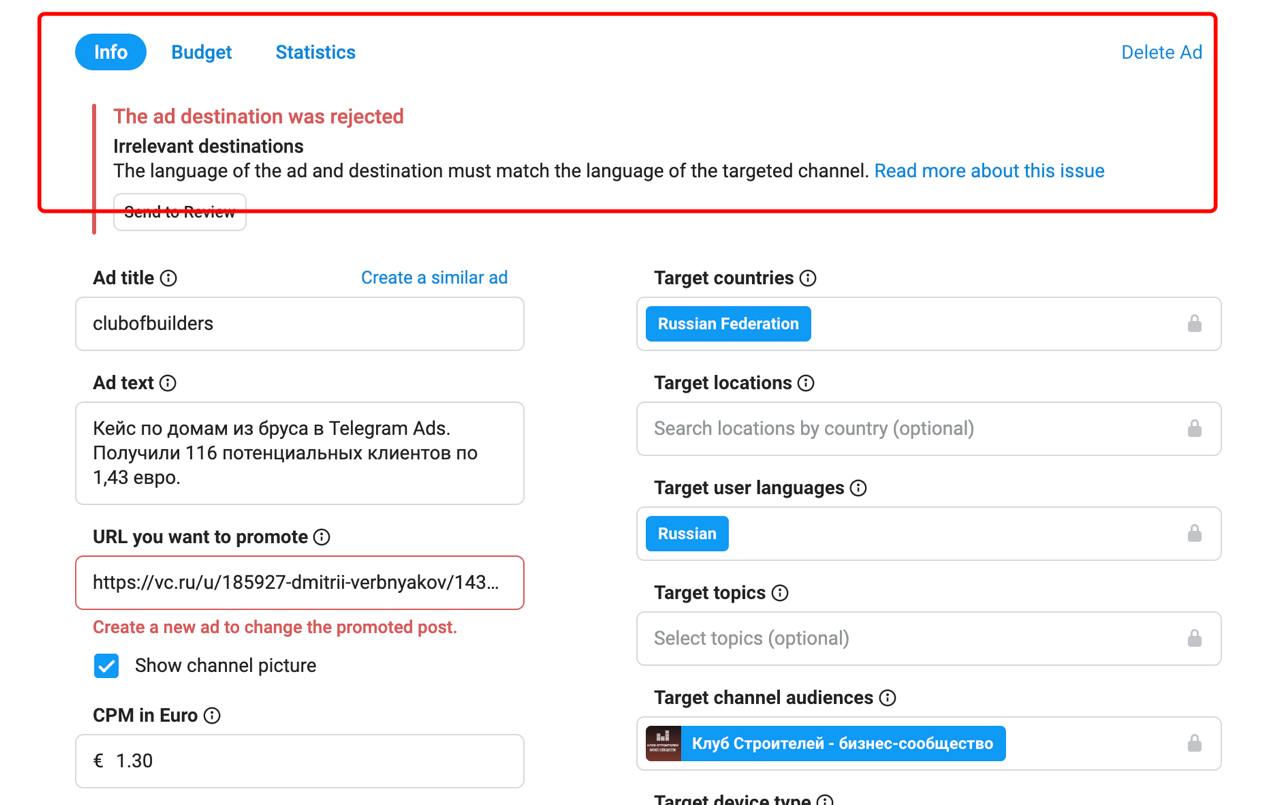This screenshot has width=1280, height=805.
Task: Click lock icon in Target topics field
Action: coord(1194,639)
